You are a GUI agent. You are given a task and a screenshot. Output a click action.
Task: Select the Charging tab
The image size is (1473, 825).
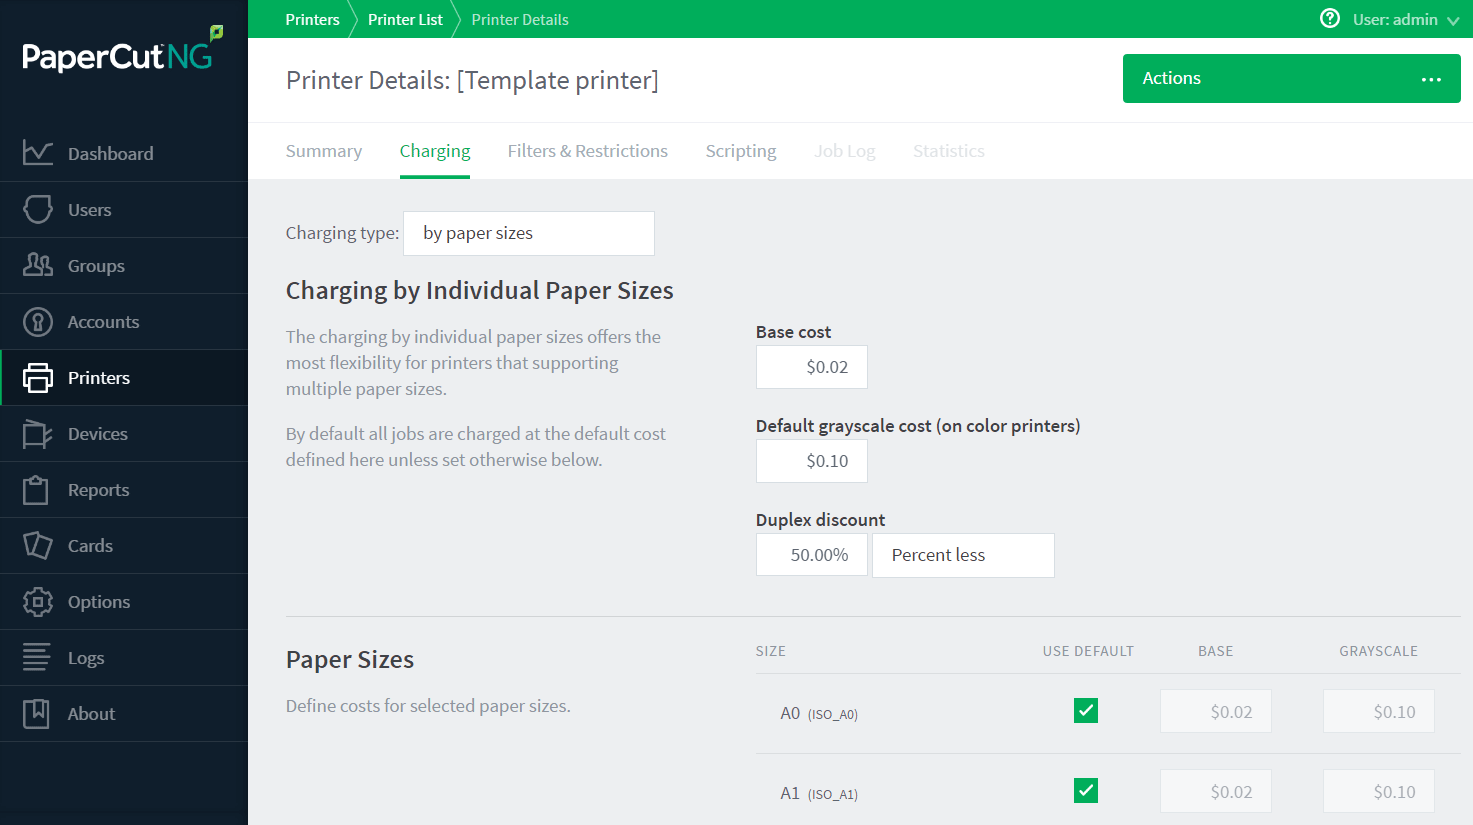point(435,151)
